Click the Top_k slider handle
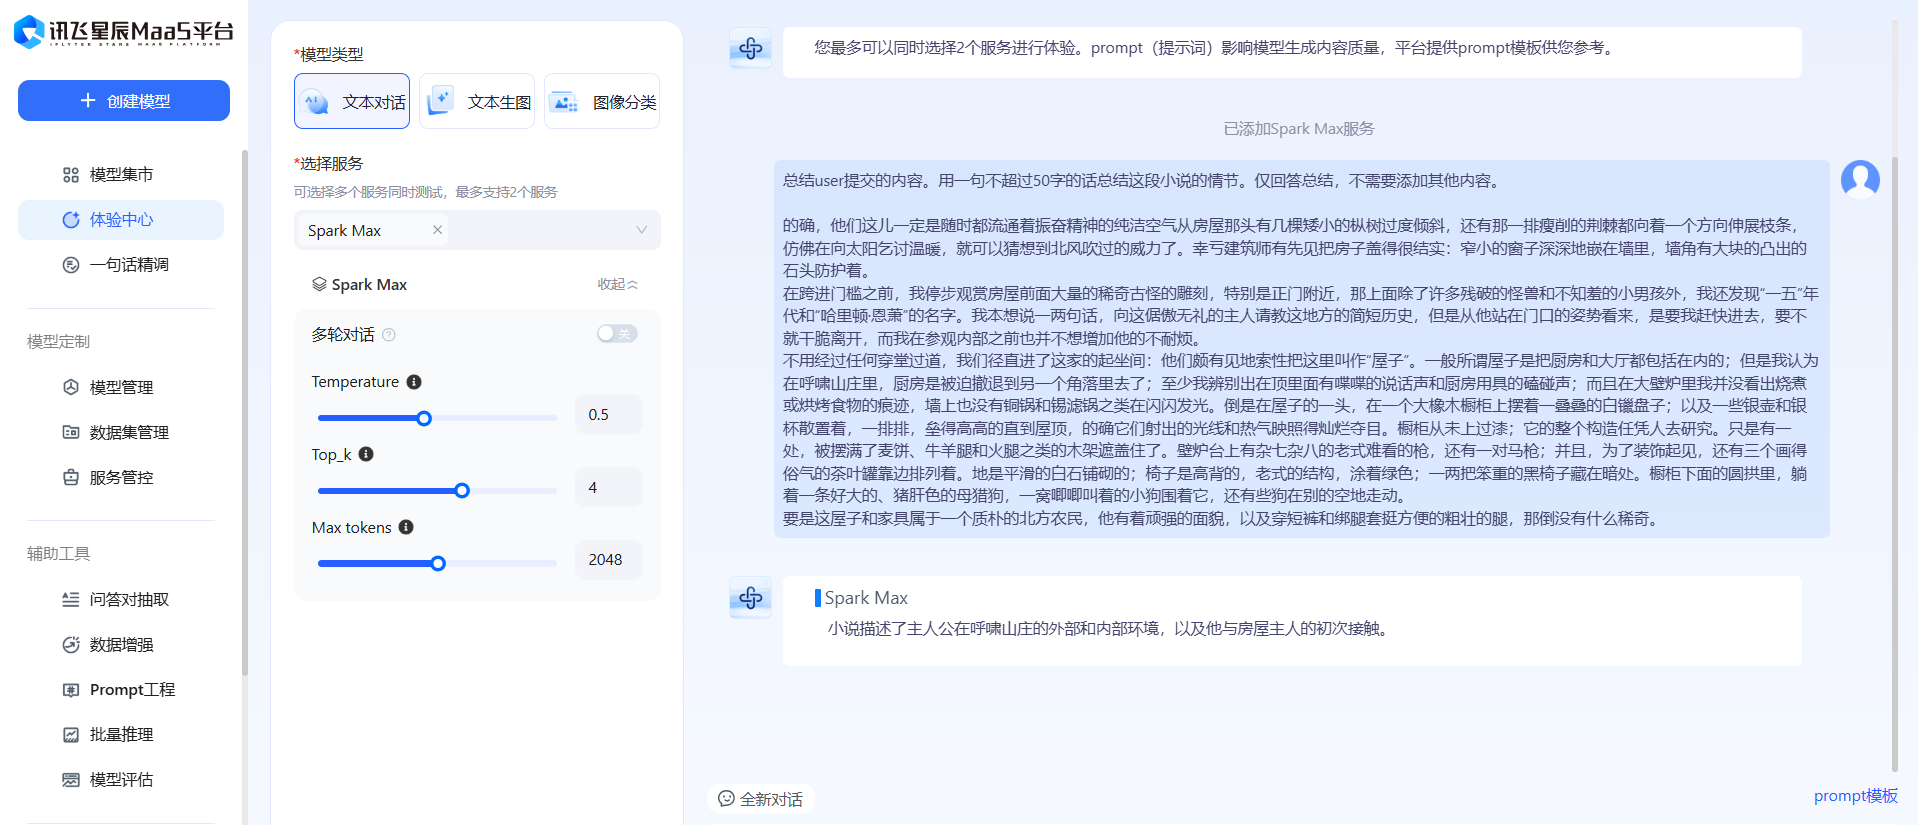Image resolution: width=1918 pixels, height=825 pixels. (x=462, y=491)
